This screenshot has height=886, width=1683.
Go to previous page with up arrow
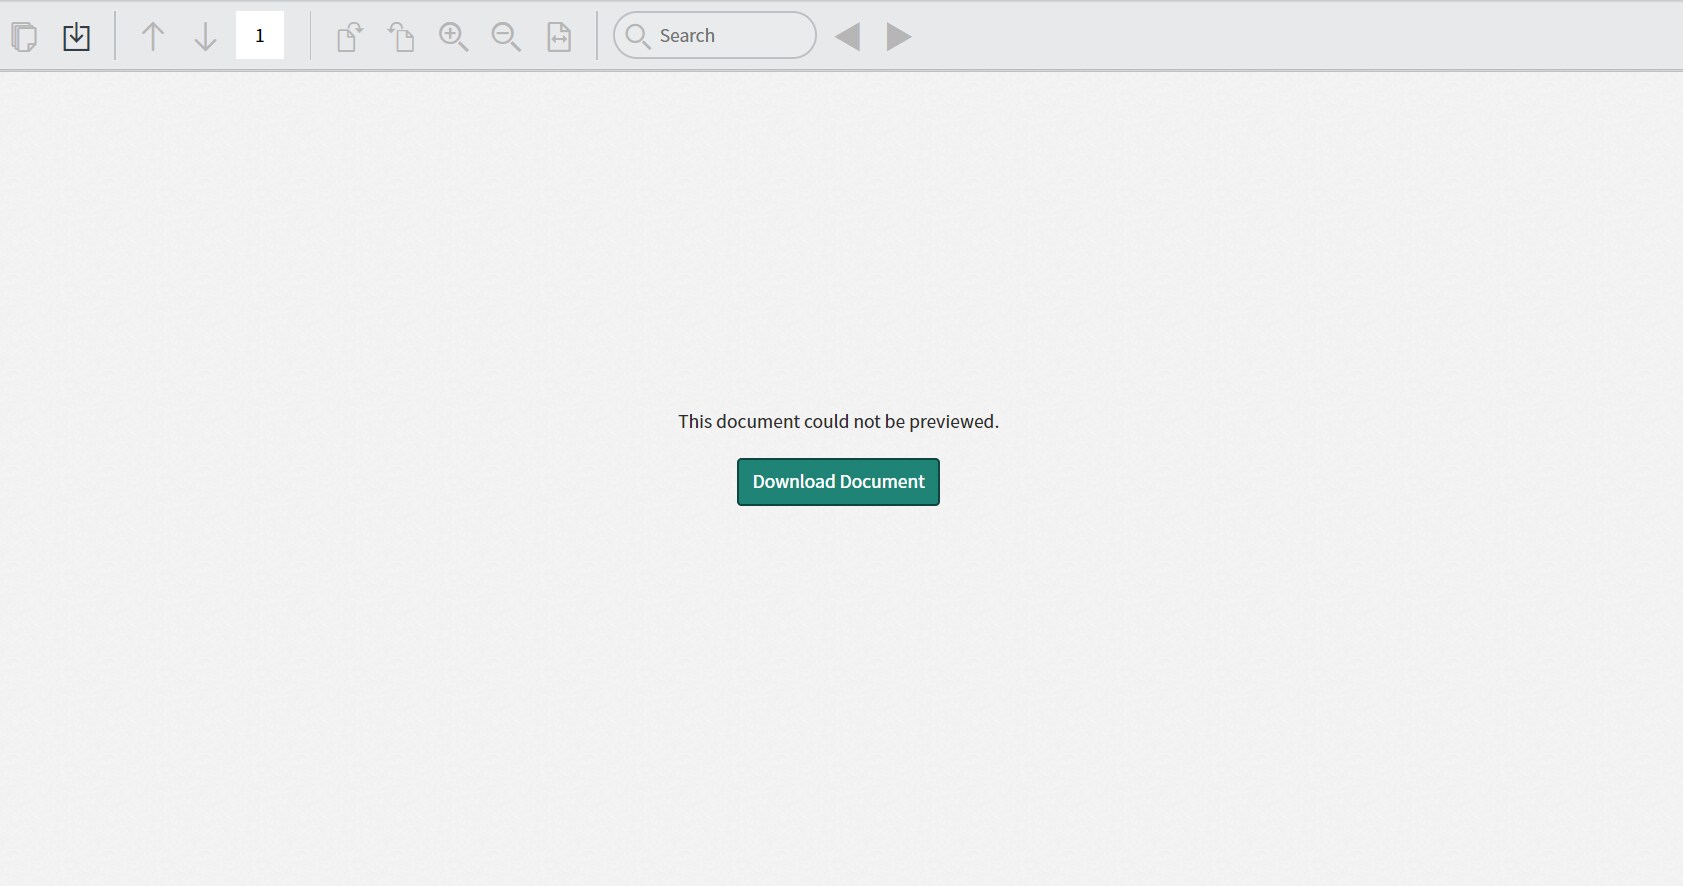(153, 37)
